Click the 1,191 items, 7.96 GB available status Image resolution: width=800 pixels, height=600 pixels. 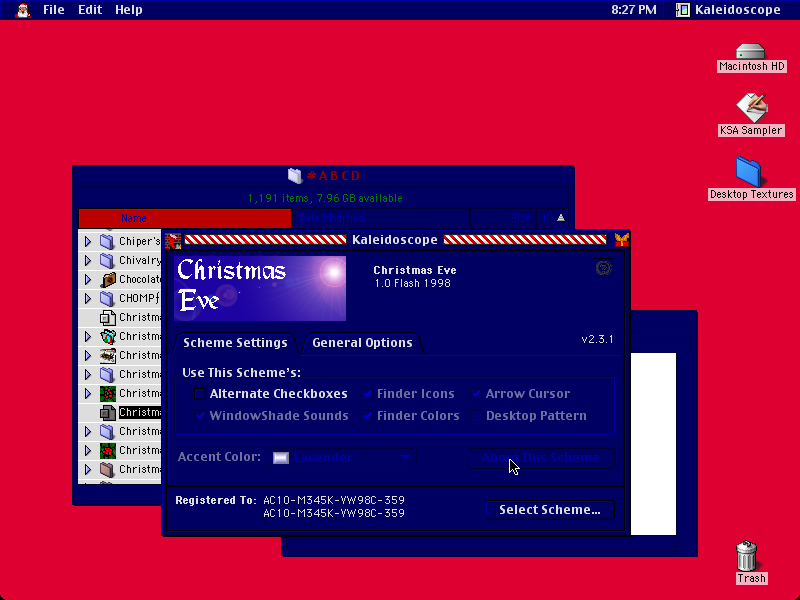click(x=325, y=198)
